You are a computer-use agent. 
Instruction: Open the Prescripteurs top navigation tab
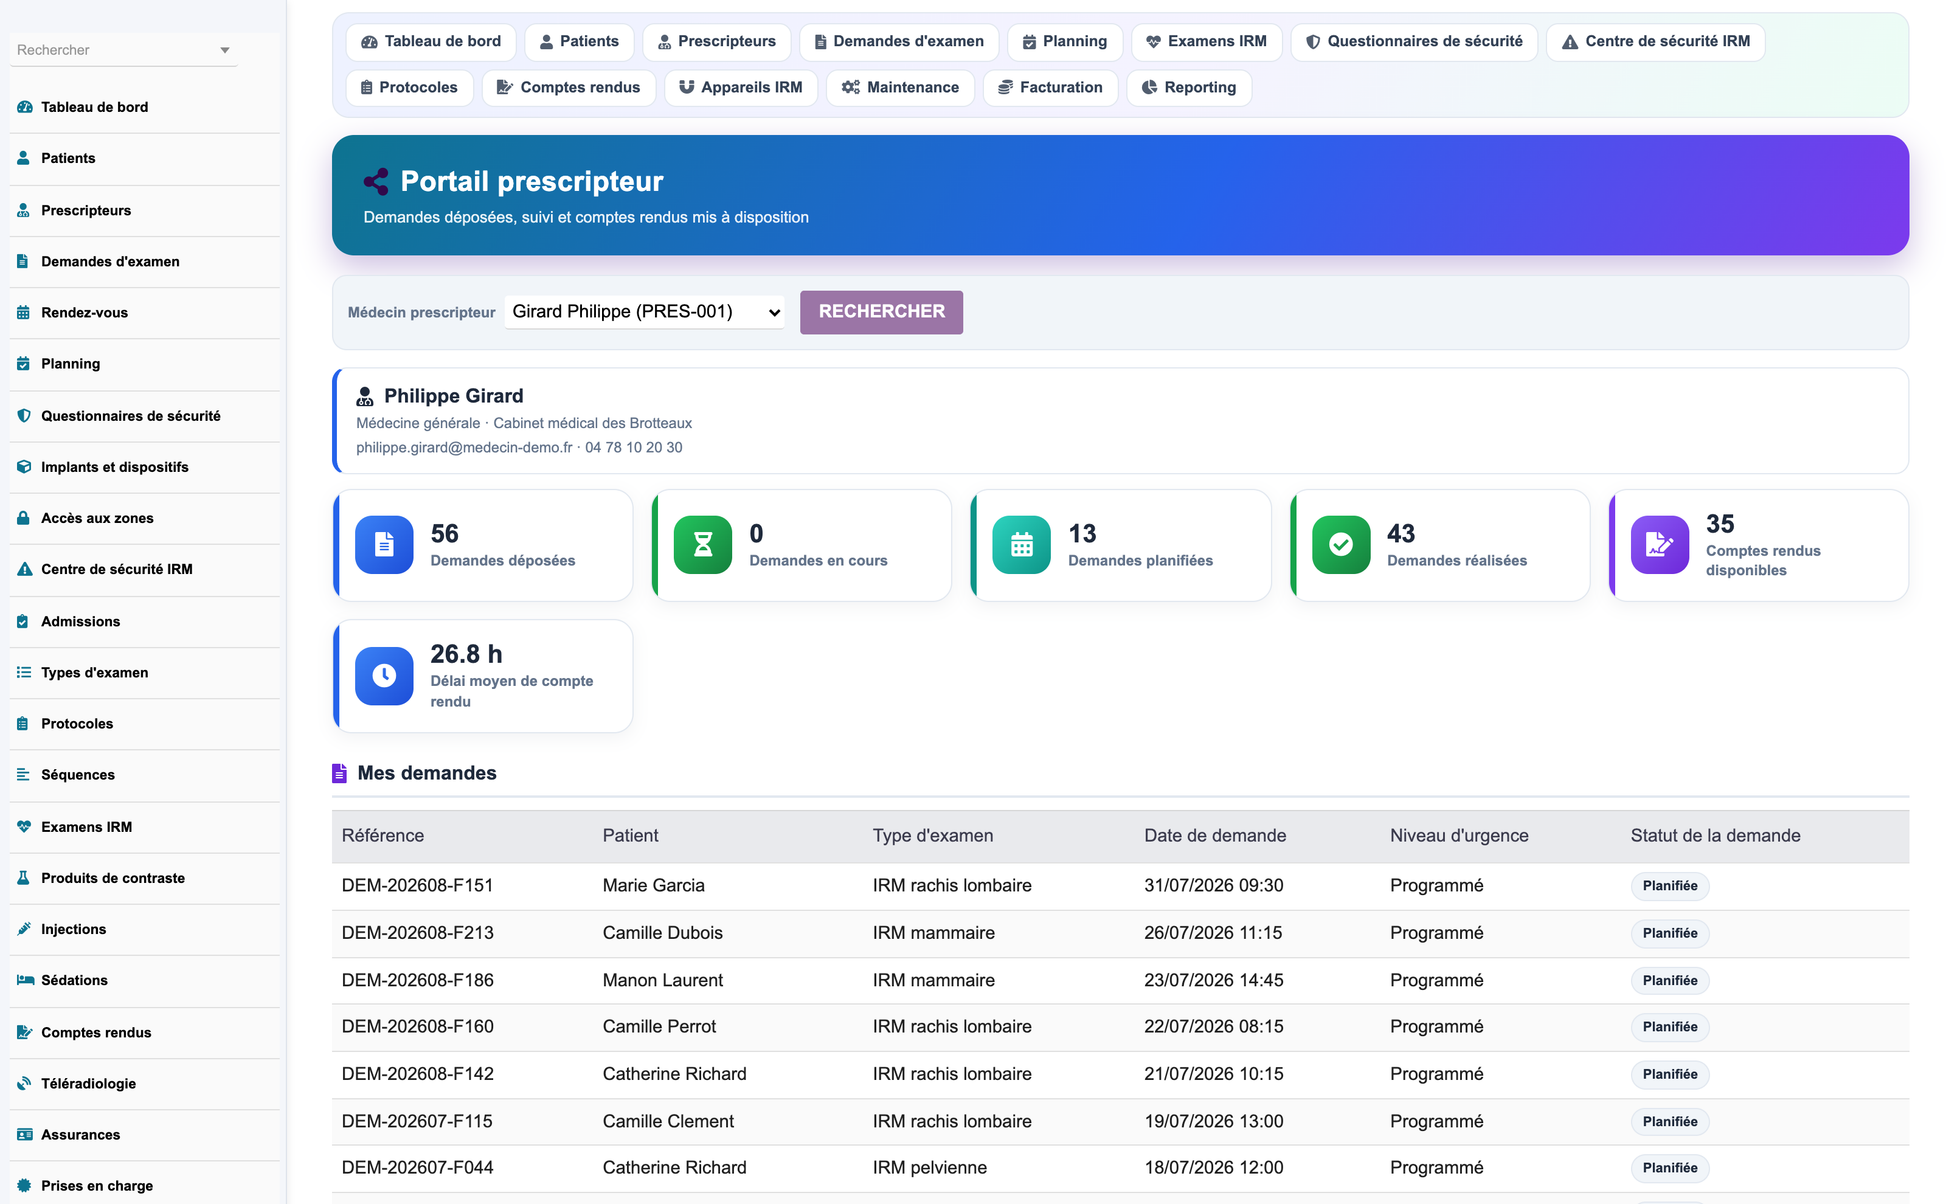(x=716, y=41)
